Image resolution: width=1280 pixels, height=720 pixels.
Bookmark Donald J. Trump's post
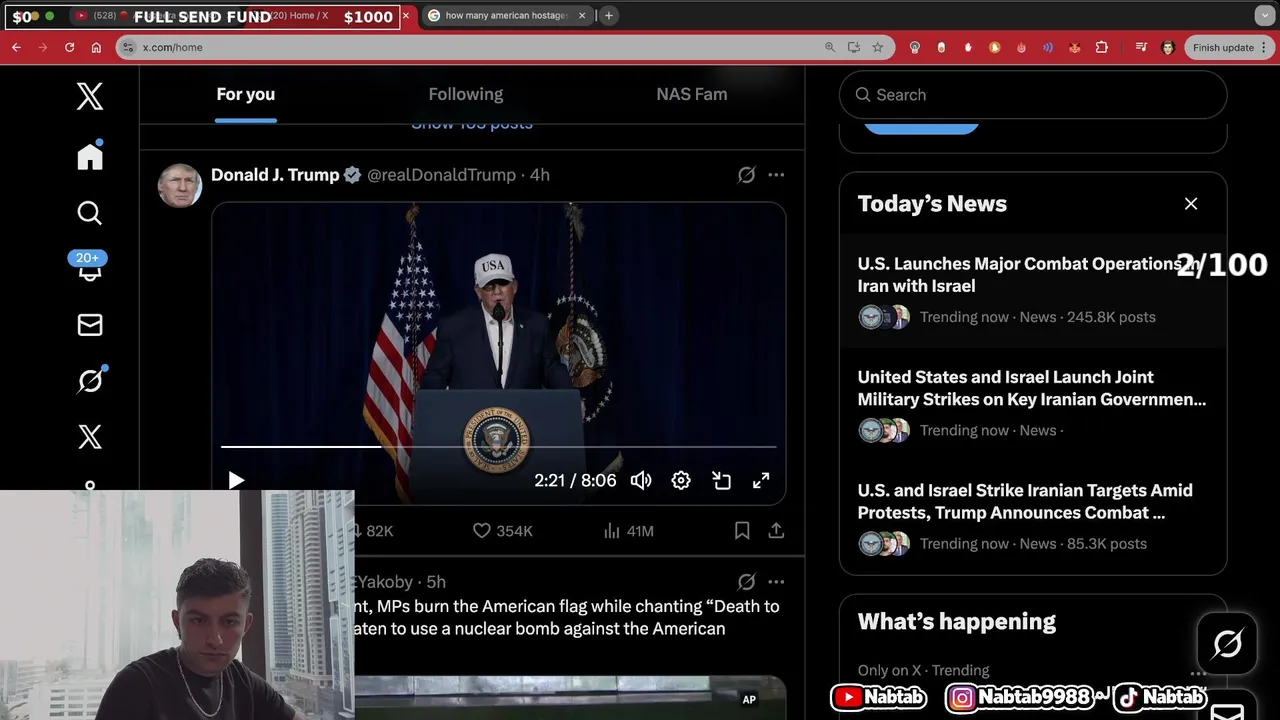pyautogui.click(x=742, y=531)
